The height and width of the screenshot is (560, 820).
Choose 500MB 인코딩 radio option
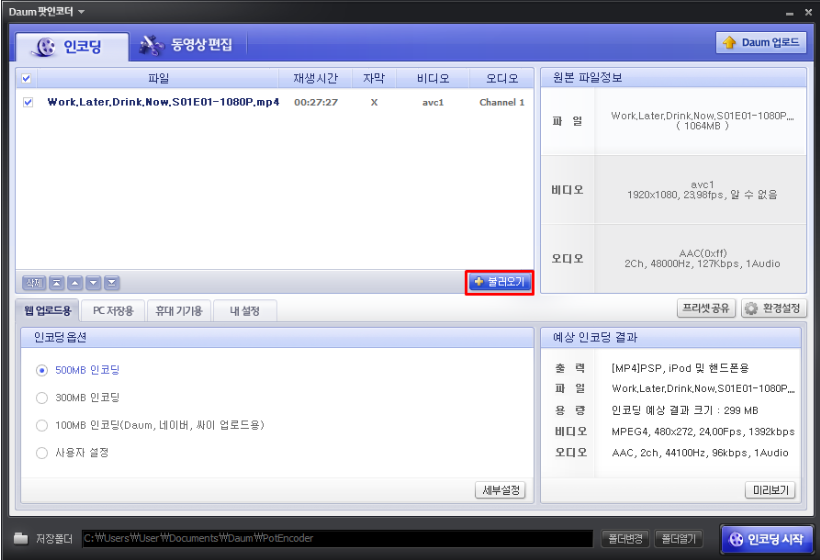(x=42, y=371)
